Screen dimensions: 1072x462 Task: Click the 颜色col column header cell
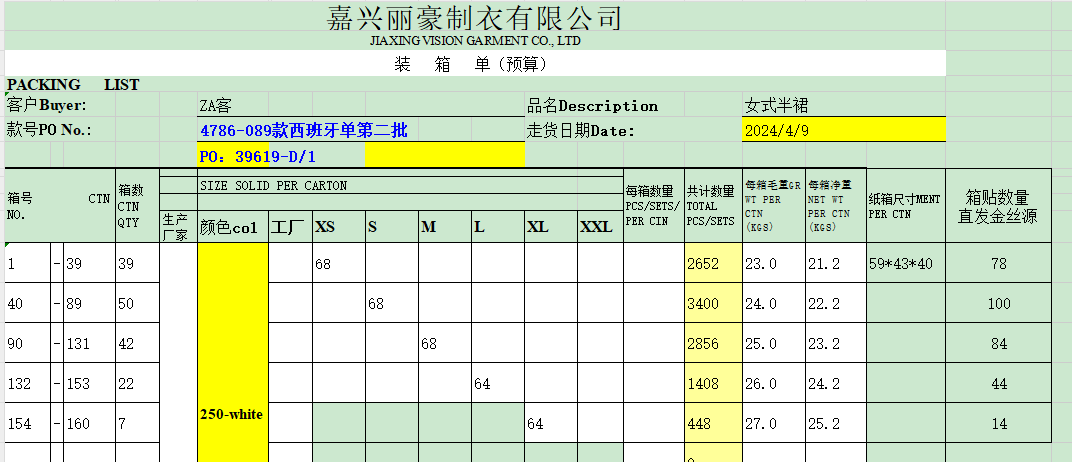[232, 227]
